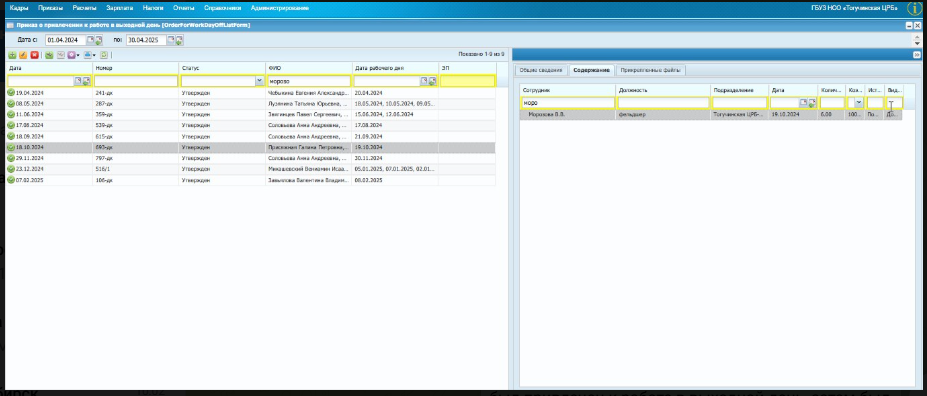Click green status icon of row 07.02.2025
This screenshot has height=396, width=927.
point(11,180)
